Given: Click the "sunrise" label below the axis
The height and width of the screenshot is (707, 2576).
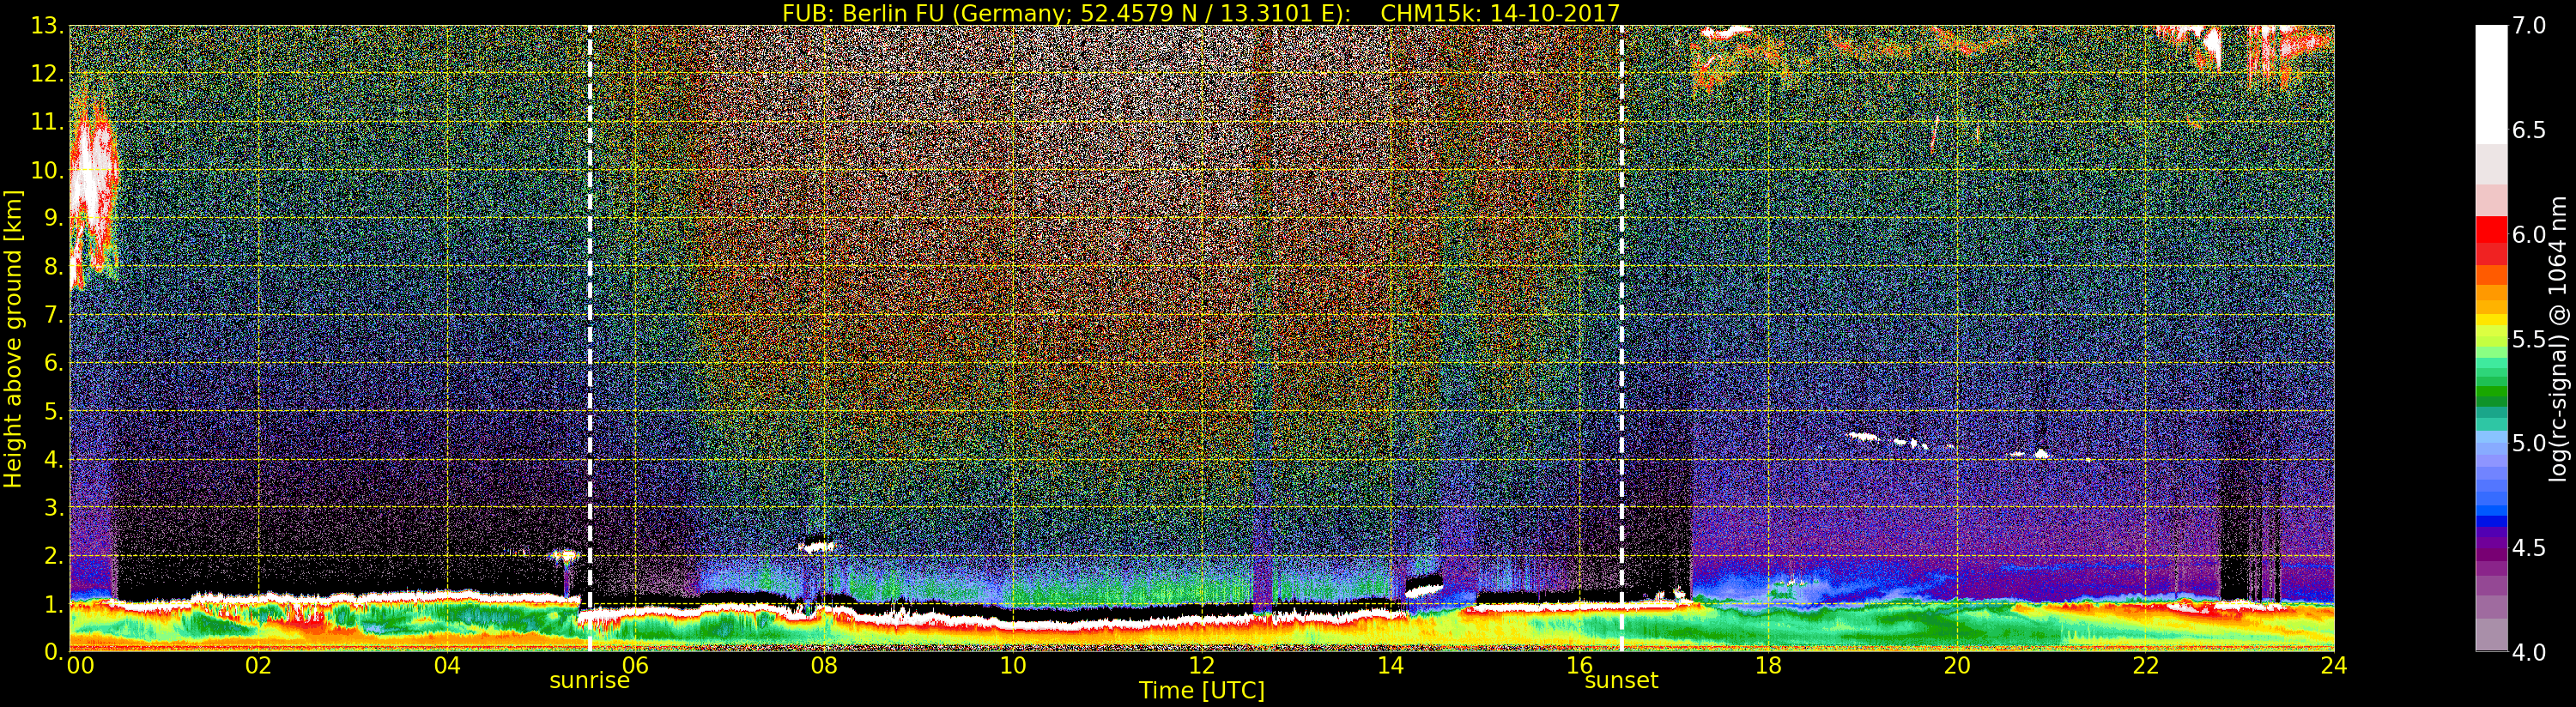Looking at the screenshot, I should (589, 681).
